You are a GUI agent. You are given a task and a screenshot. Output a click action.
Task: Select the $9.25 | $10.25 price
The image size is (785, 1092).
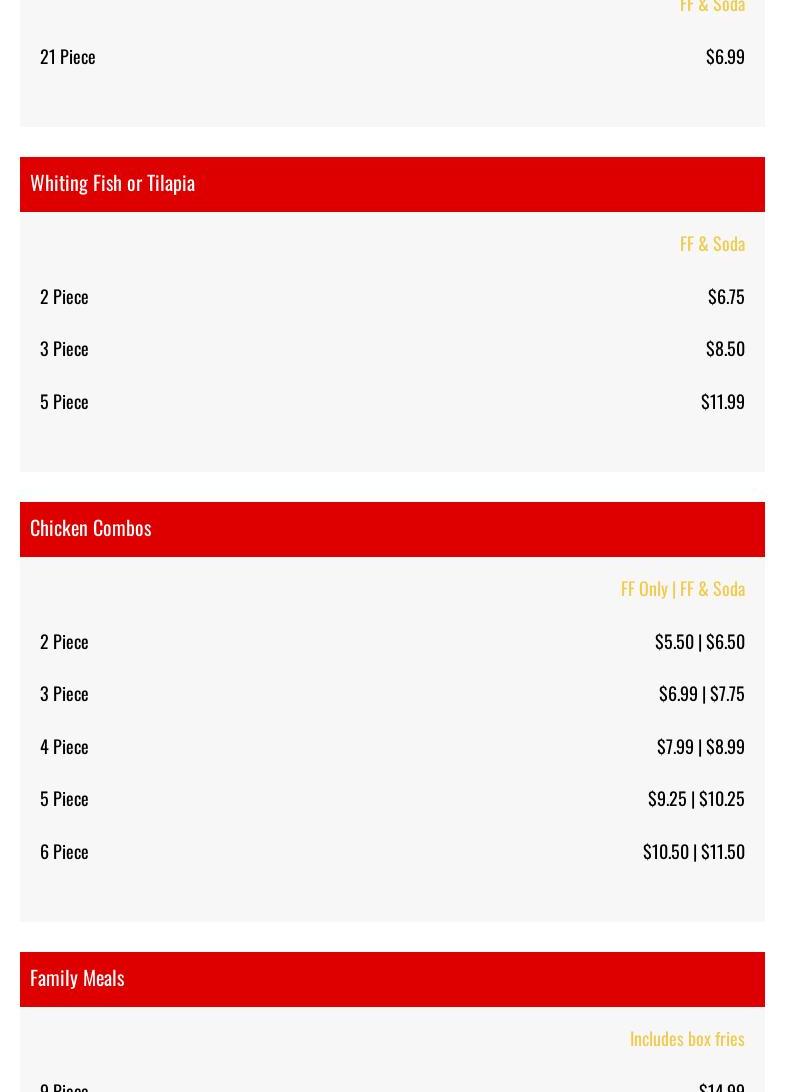point(696,800)
